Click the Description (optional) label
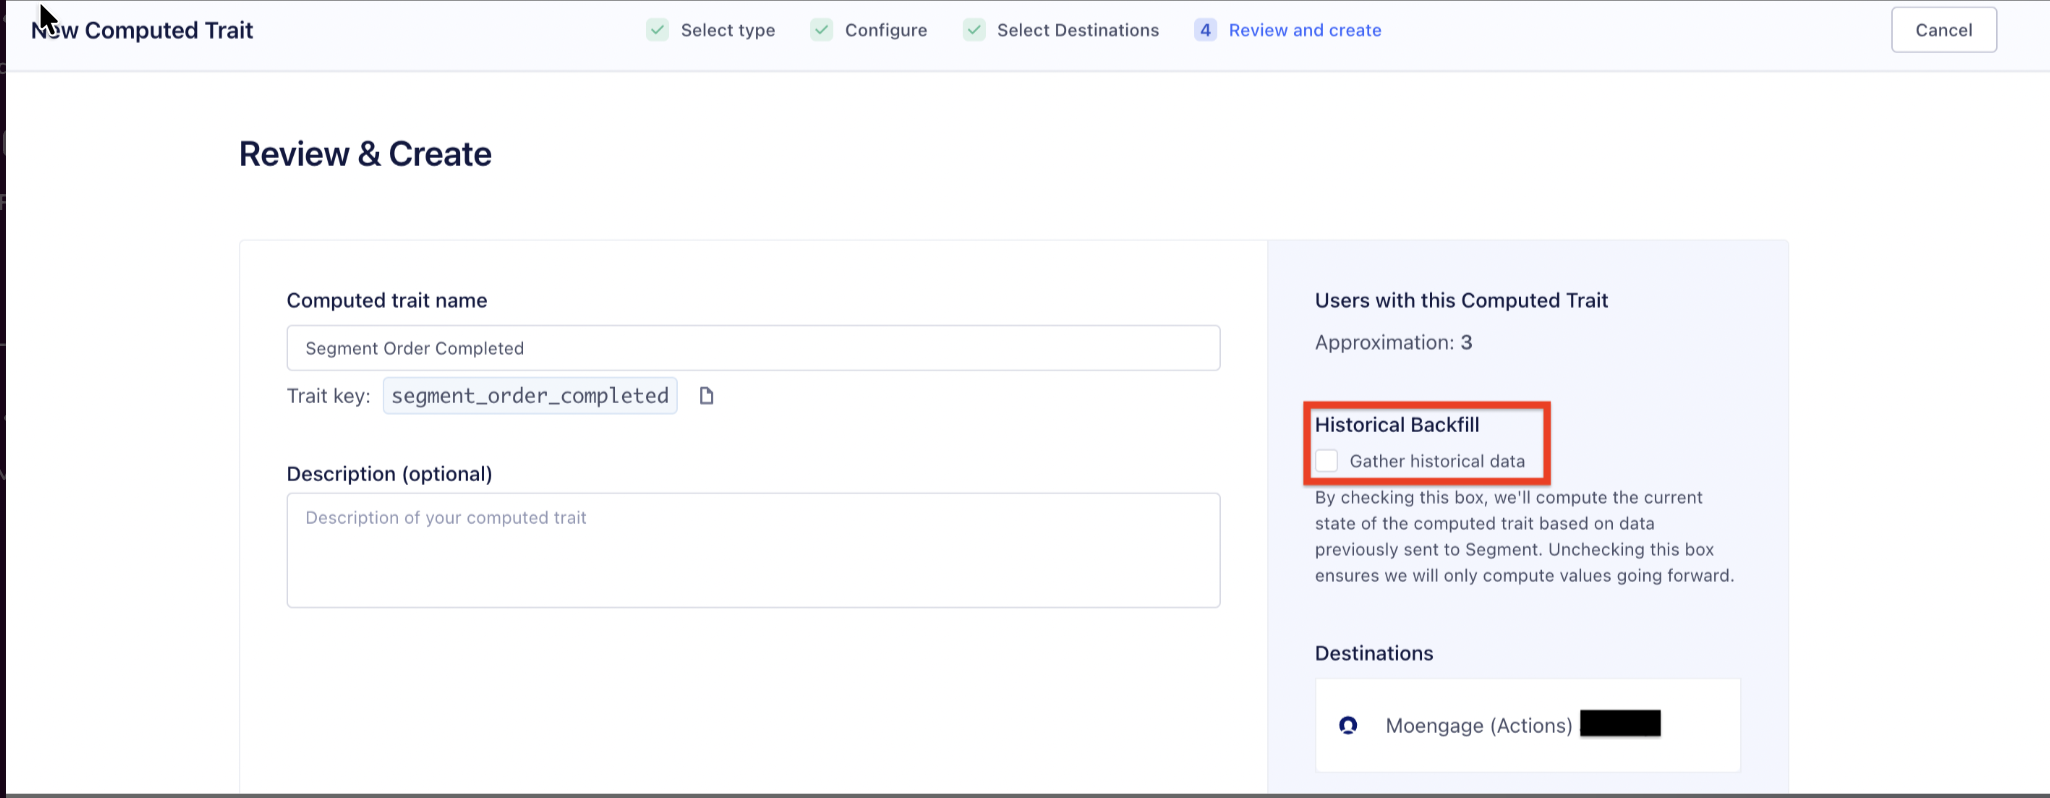 (389, 474)
